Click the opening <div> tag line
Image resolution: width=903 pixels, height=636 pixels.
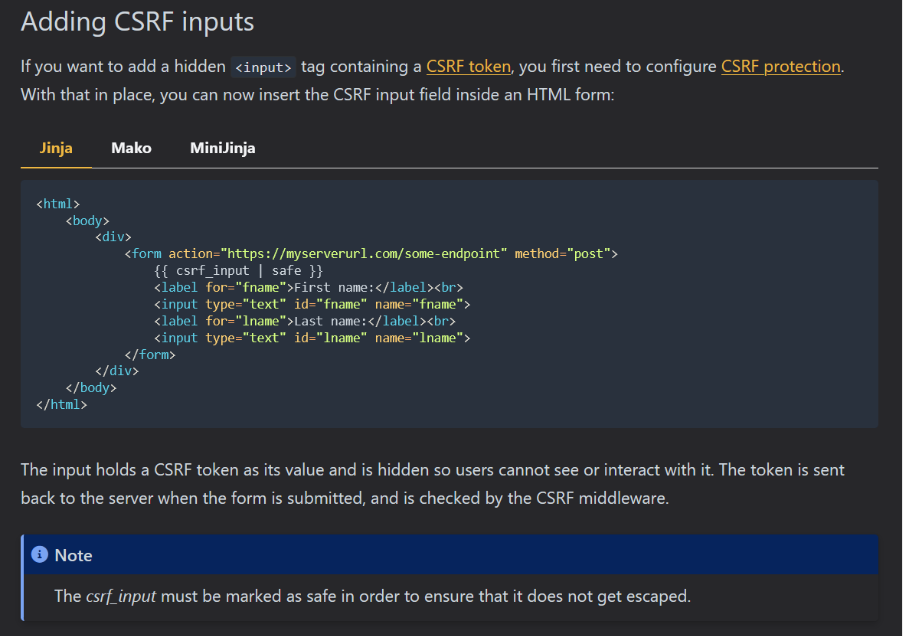coord(113,237)
